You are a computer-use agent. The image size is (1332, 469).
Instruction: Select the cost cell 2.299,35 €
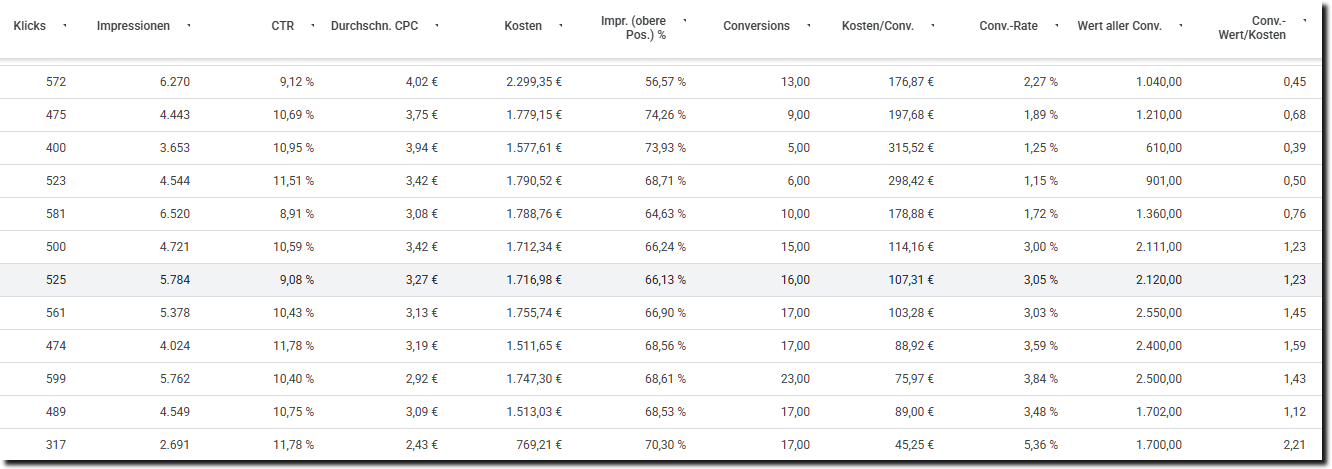click(x=534, y=82)
